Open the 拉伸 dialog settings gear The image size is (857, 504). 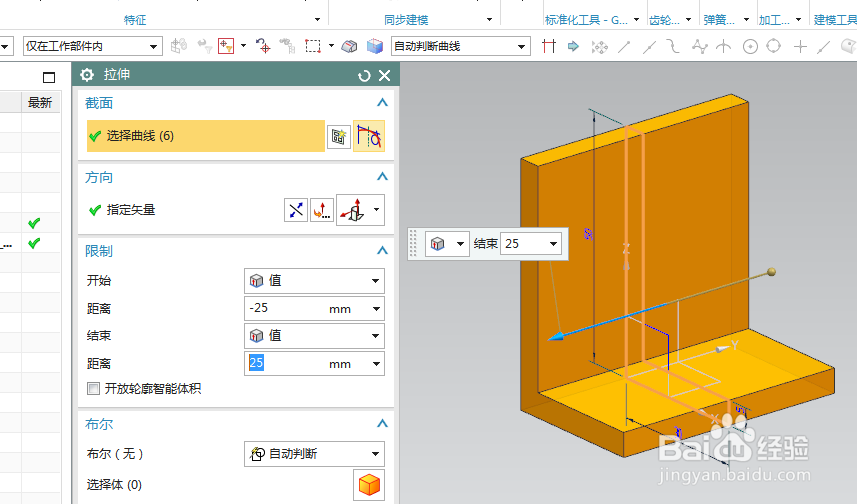pyautogui.click(x=87, y=75)
